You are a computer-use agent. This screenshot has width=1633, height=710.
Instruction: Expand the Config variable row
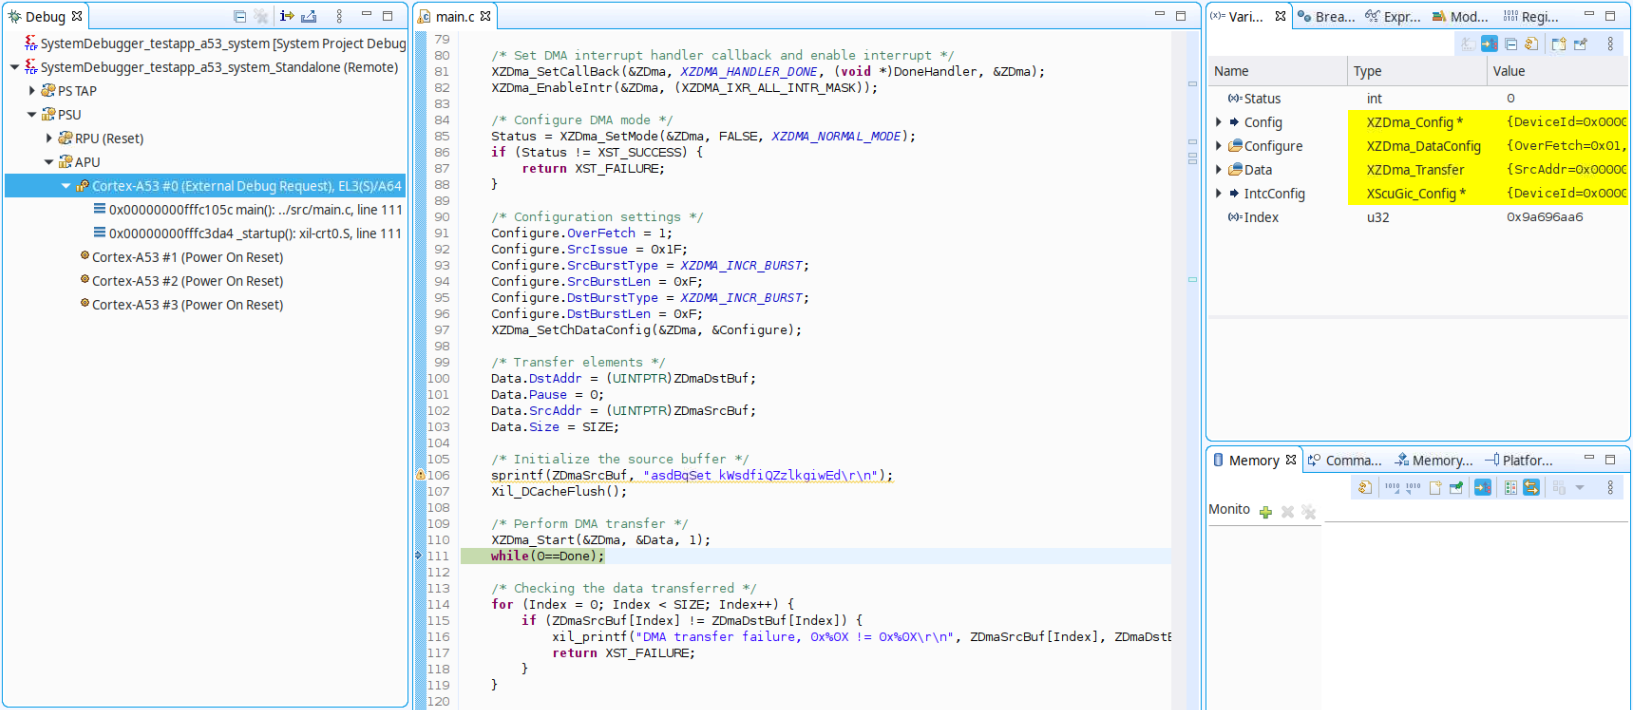1218,122
